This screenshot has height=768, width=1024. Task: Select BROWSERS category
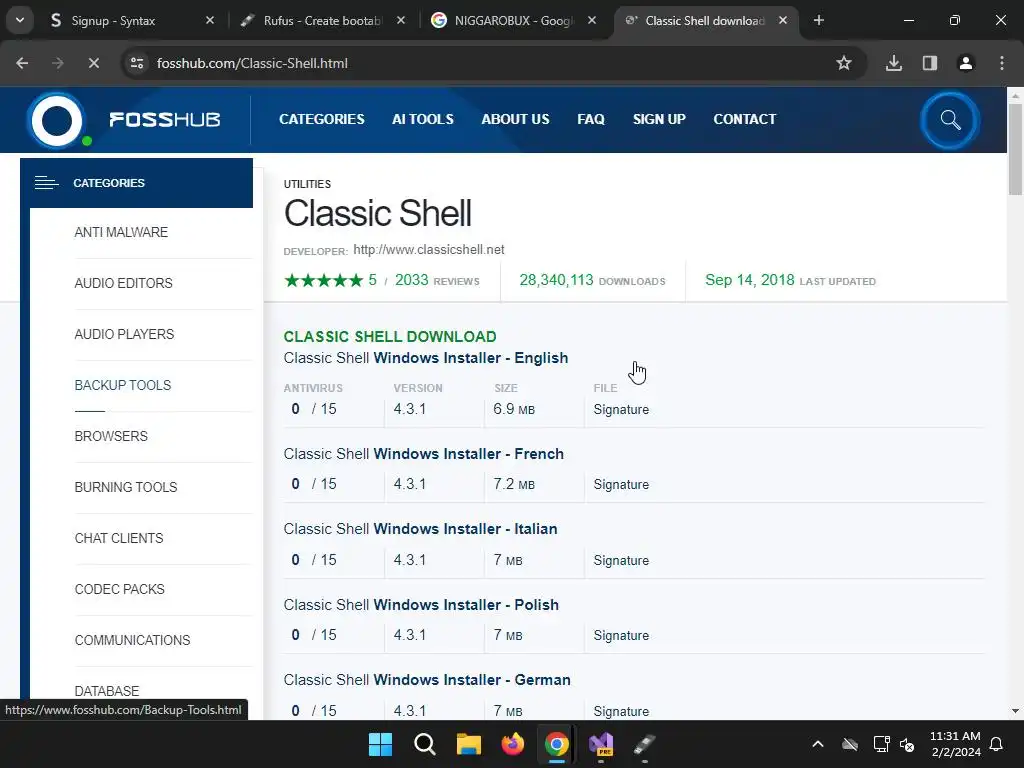111,436
